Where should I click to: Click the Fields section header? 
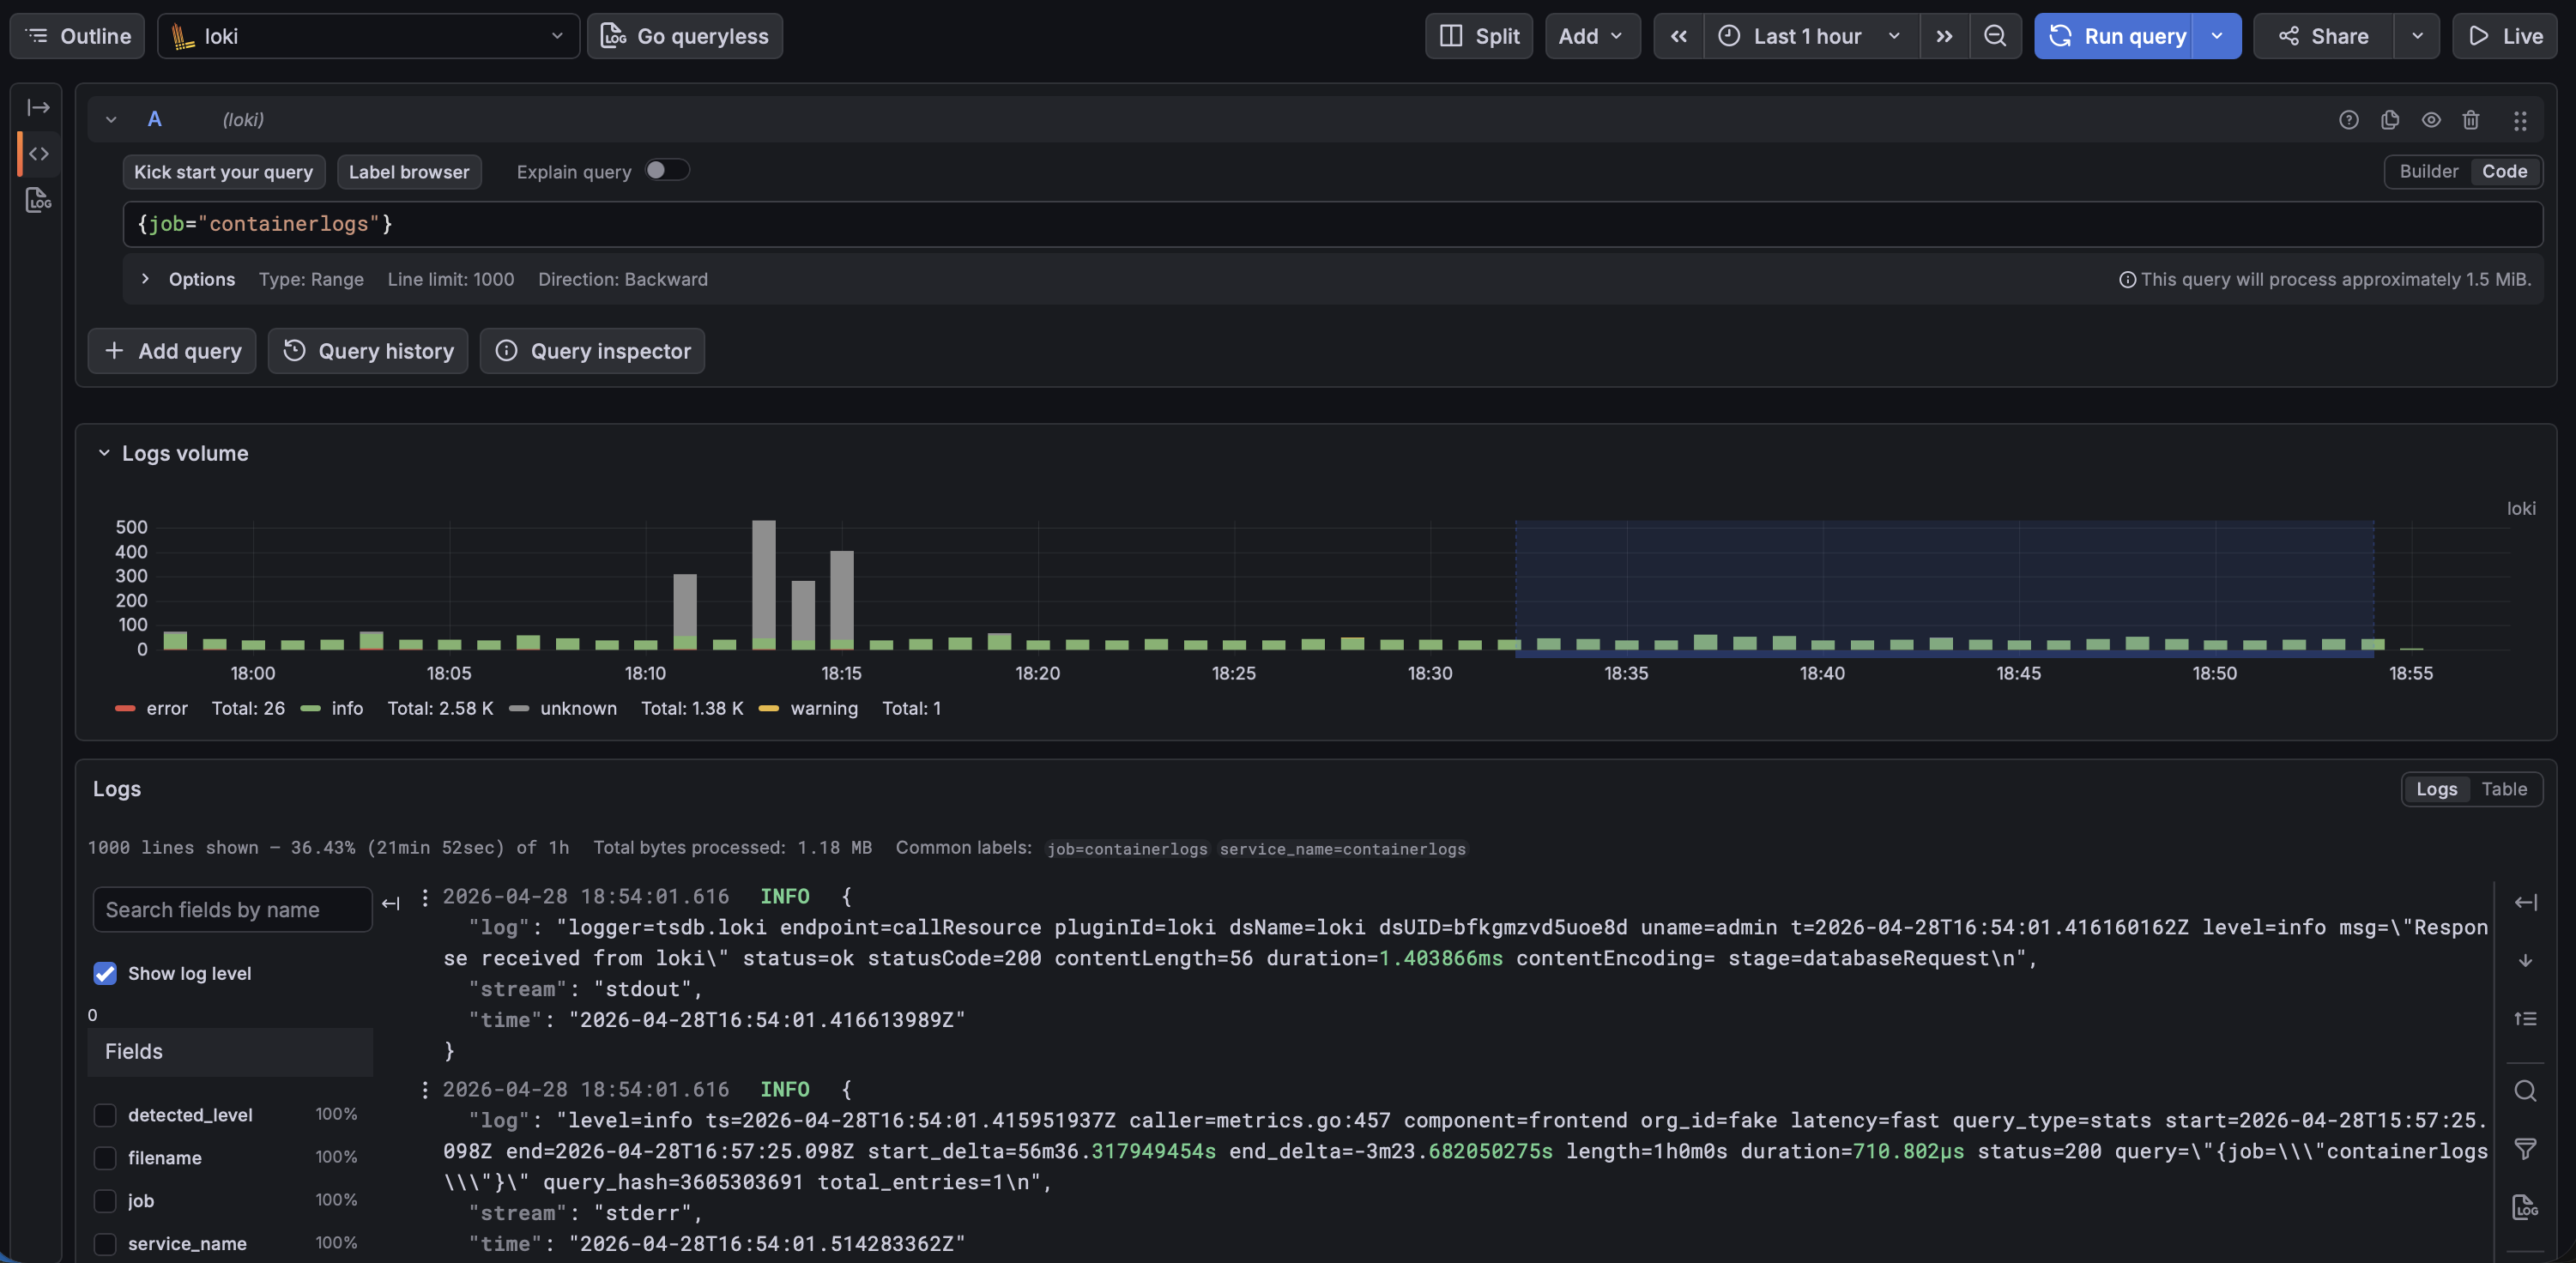230,1052
